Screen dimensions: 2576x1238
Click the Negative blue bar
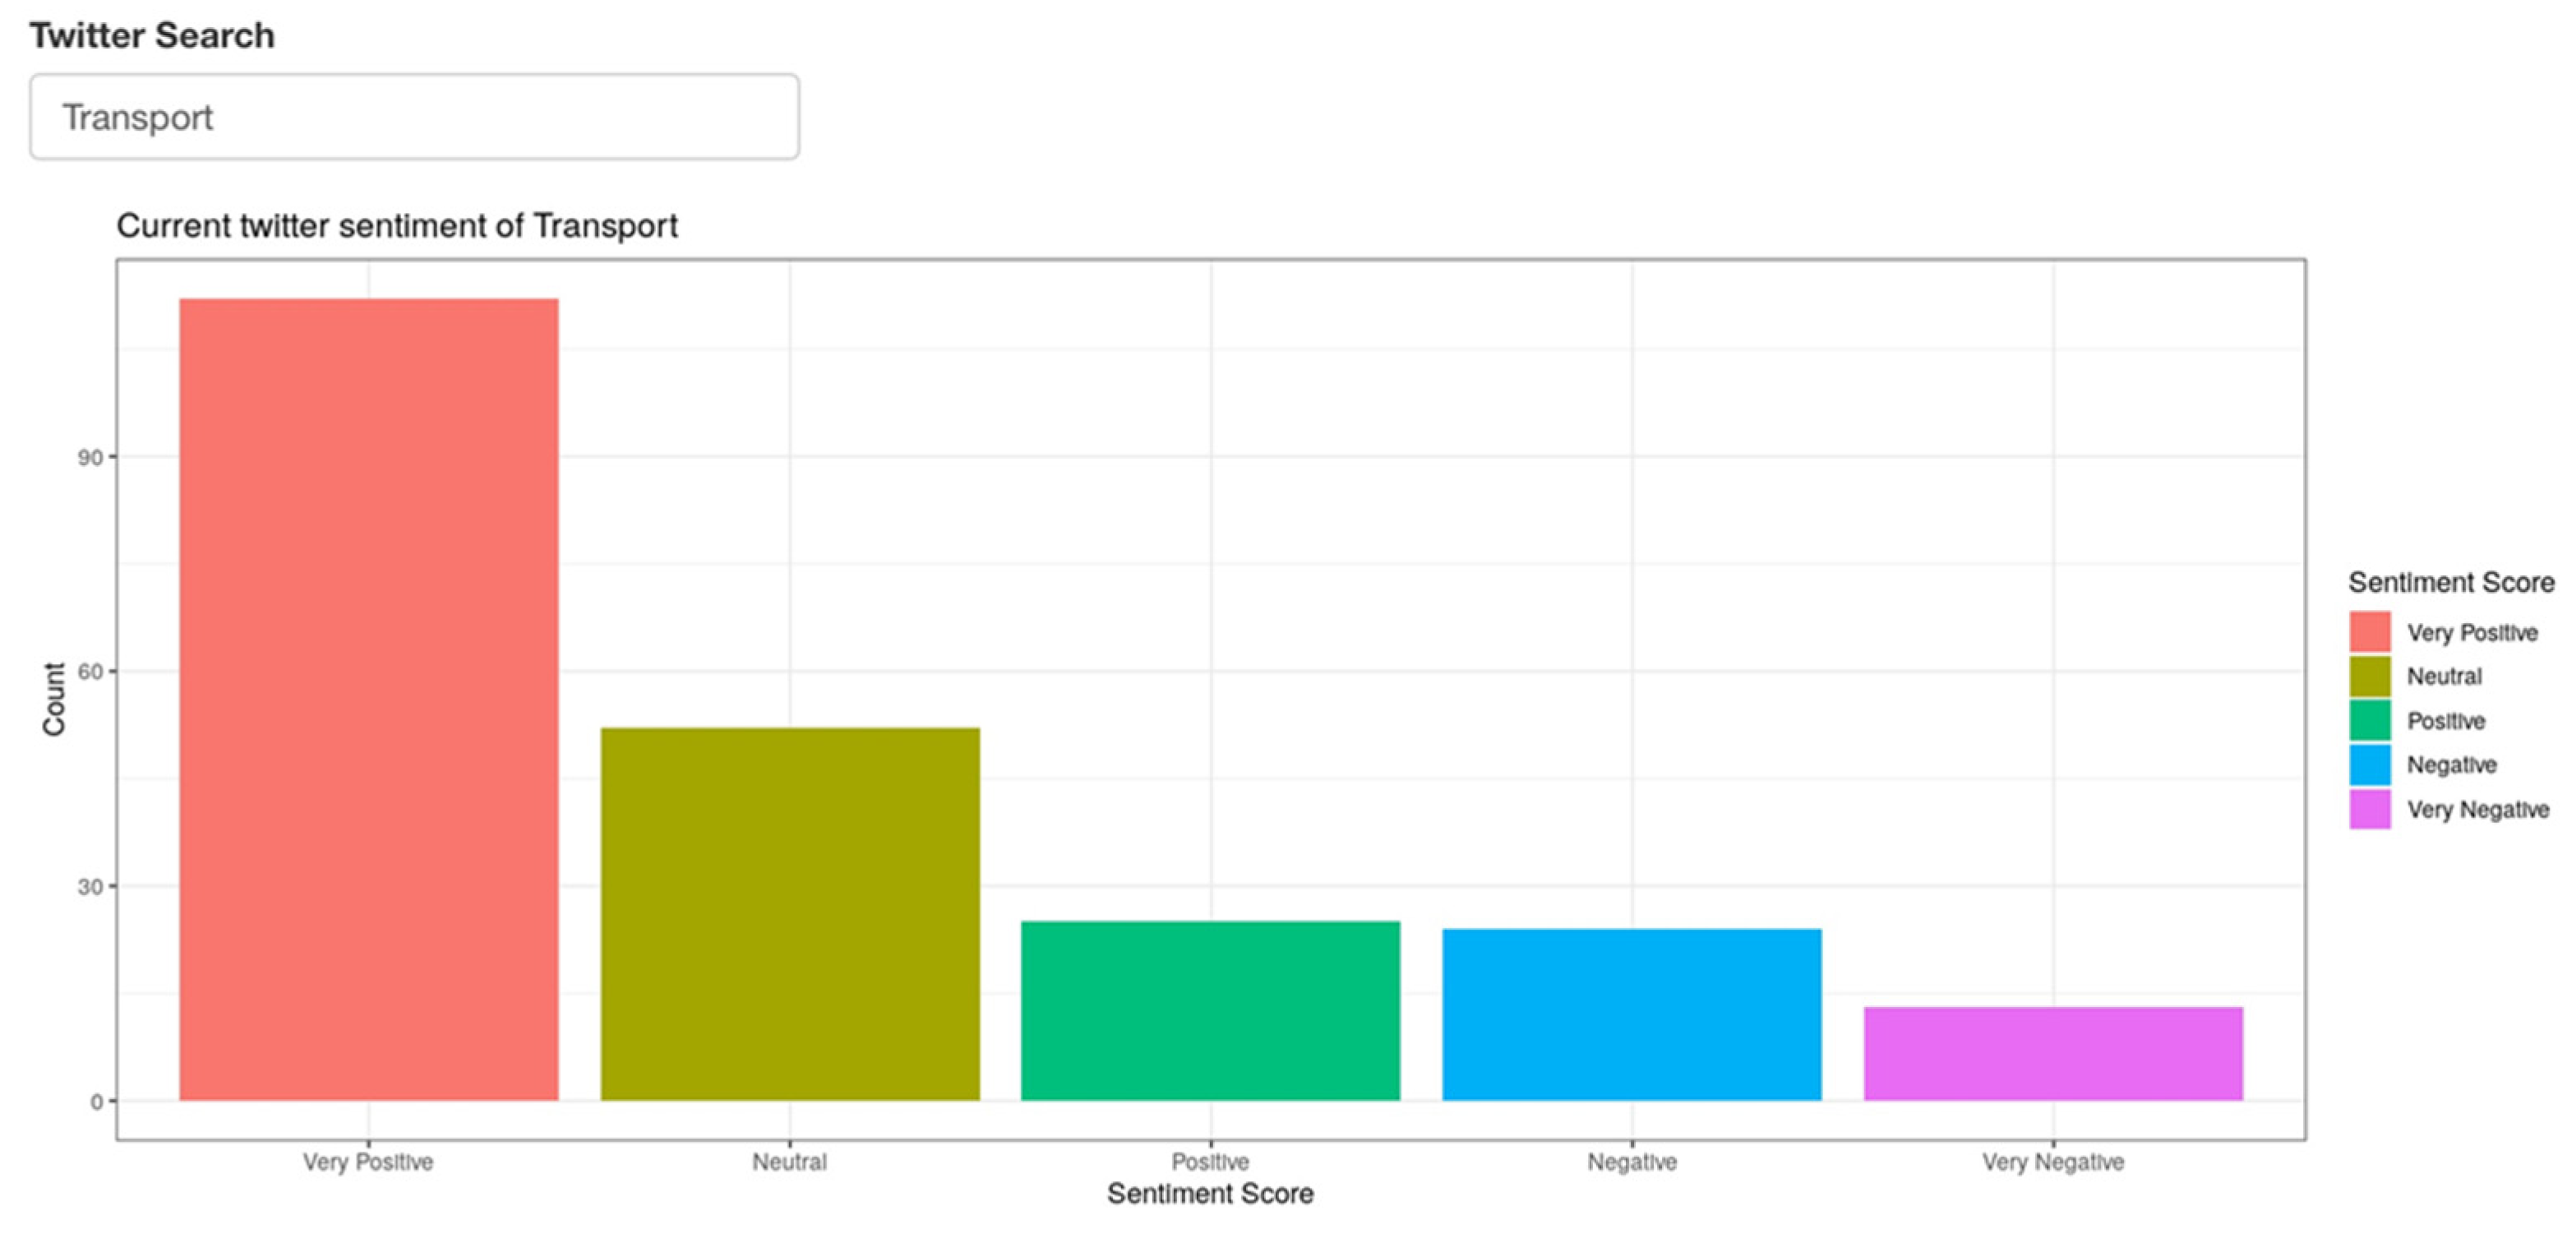tap(1631, 1014)
